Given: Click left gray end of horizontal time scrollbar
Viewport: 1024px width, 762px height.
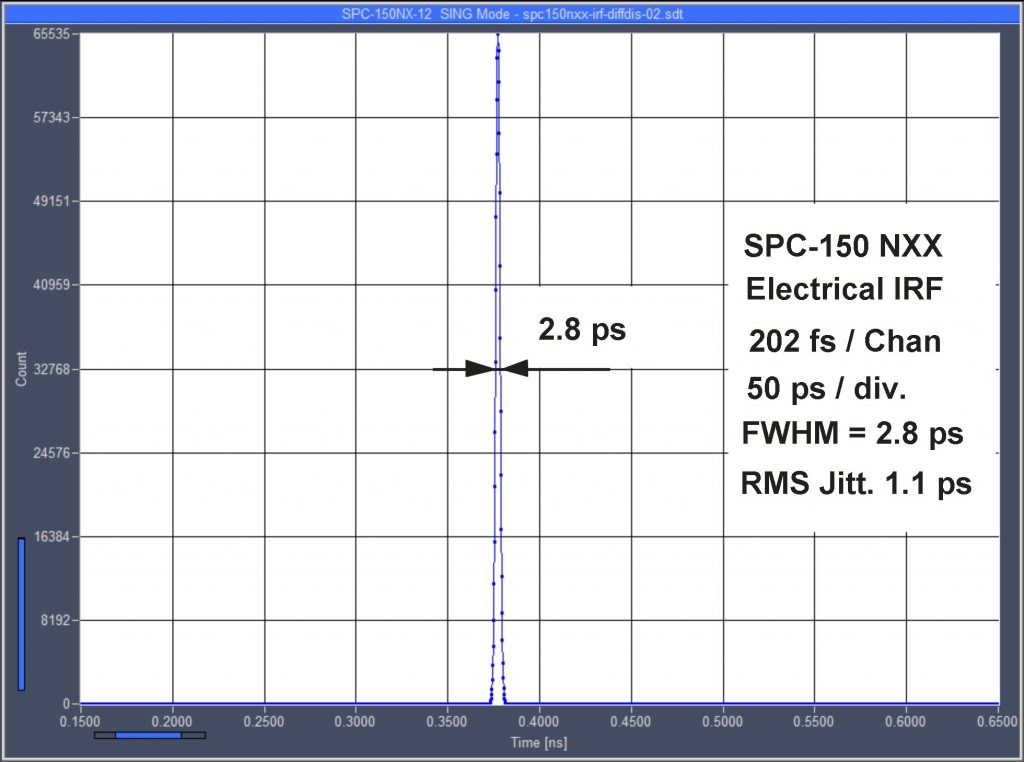Looking at the screenshot, I should (104, 735).
